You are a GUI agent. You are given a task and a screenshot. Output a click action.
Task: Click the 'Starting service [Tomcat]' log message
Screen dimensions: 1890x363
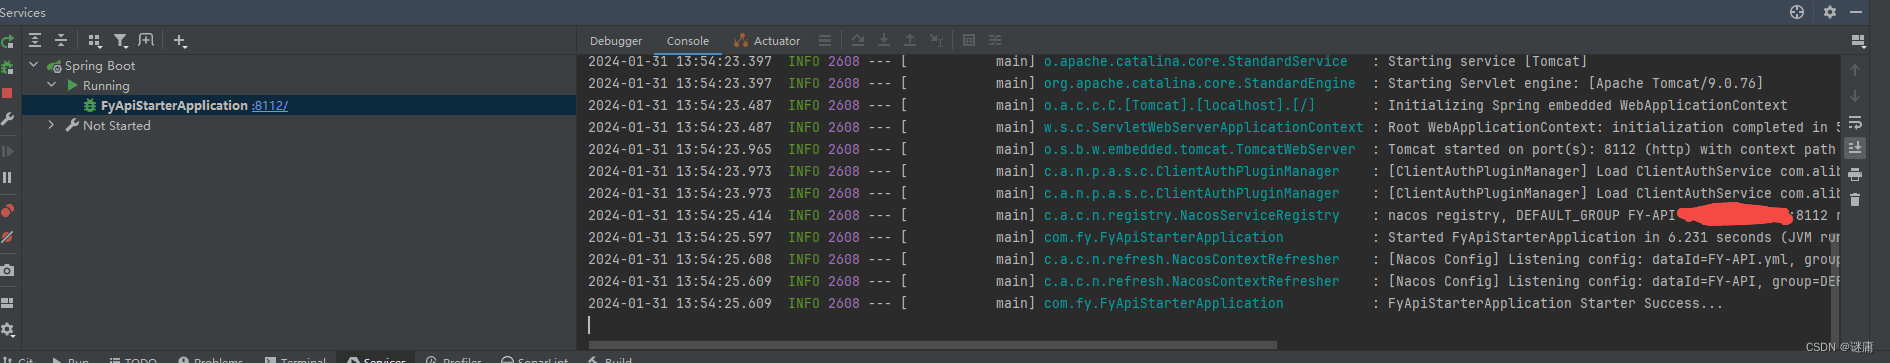pos(1487,61)
